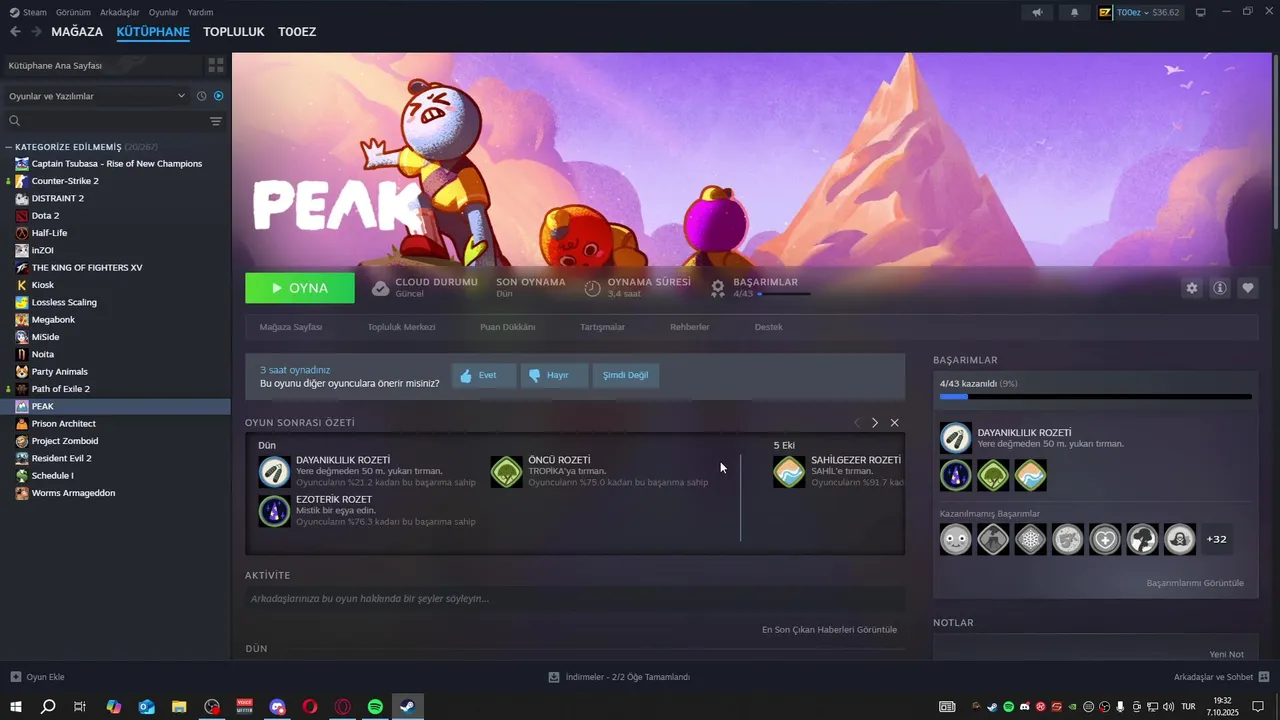
Task: Click the Şimdi Değil button
Action: pyautogui.click(x=626, y=375)
